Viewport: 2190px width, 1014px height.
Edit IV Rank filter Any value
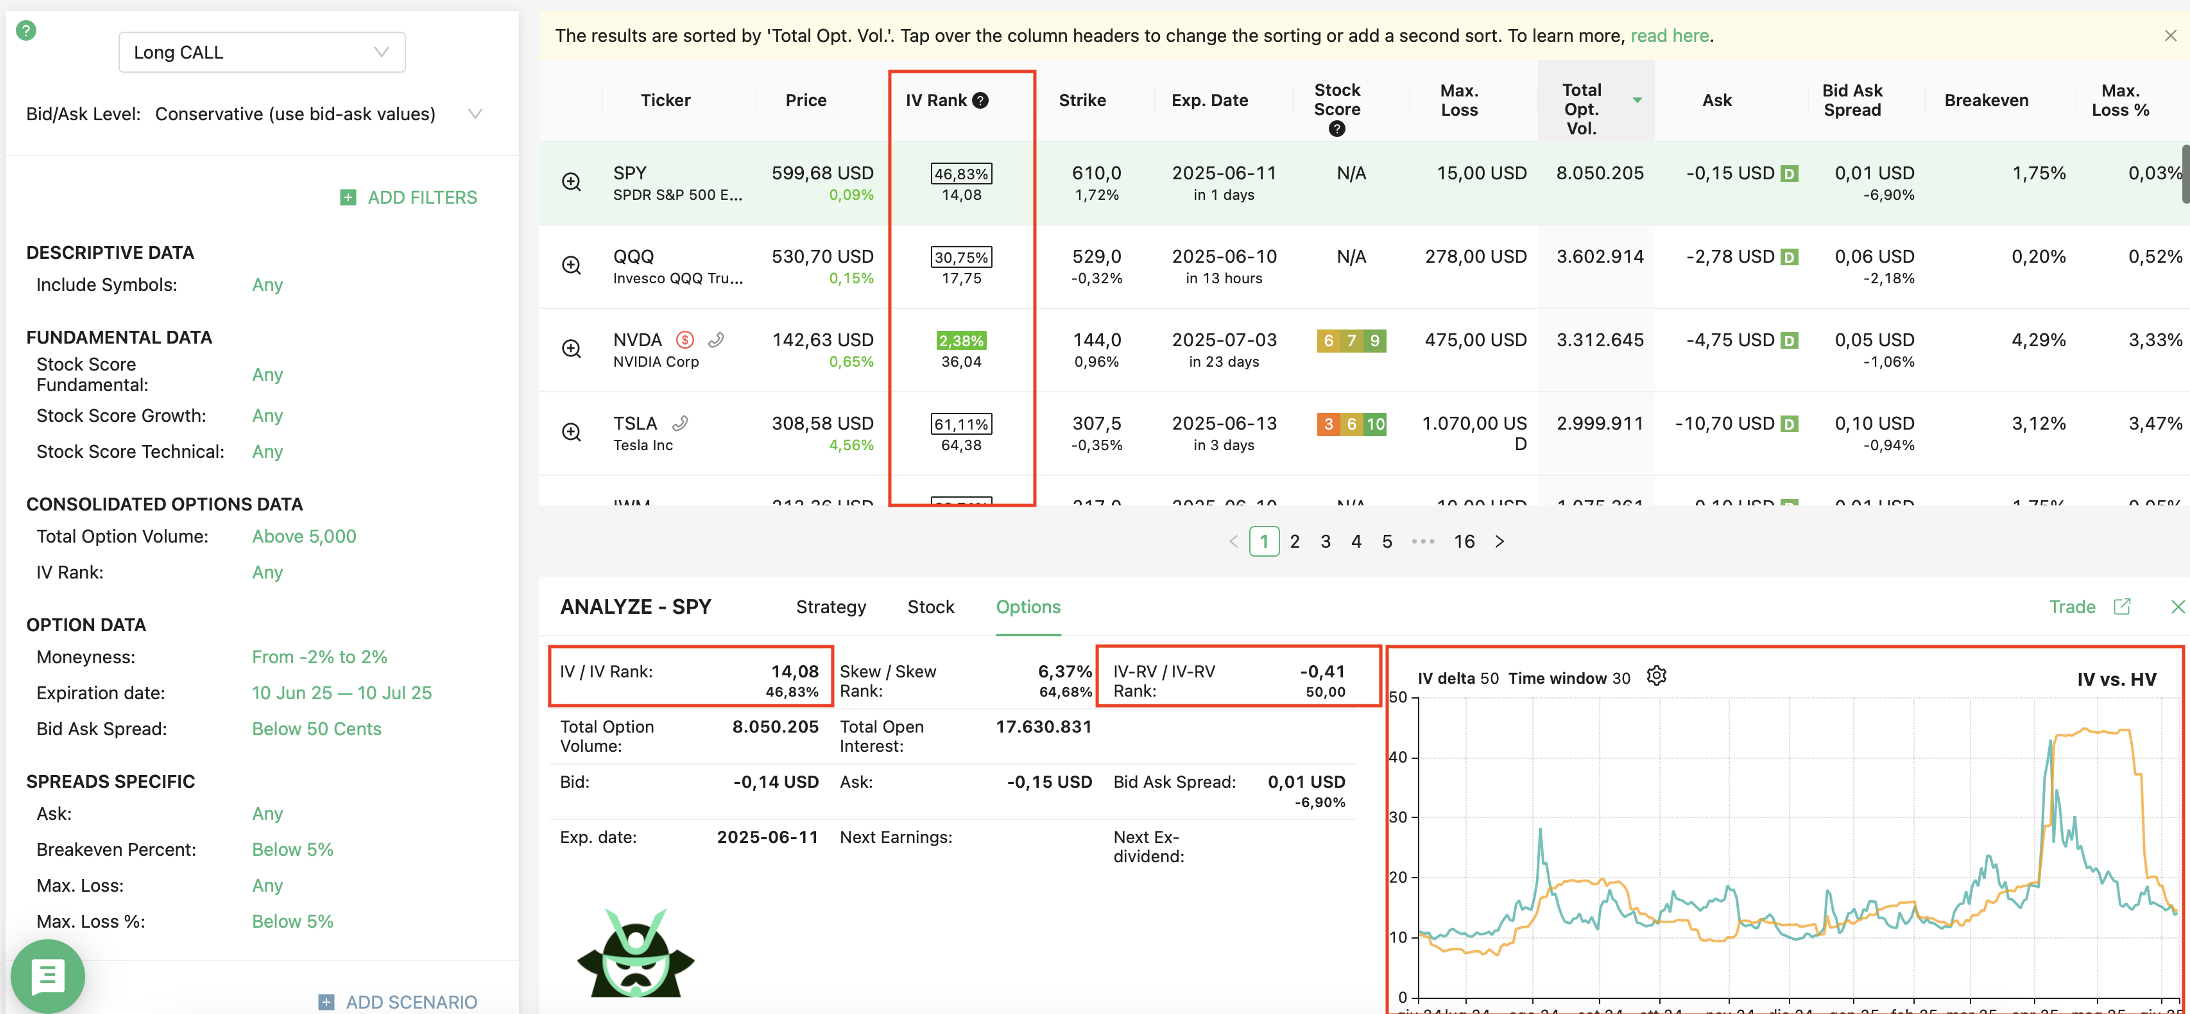coord(267,573)
